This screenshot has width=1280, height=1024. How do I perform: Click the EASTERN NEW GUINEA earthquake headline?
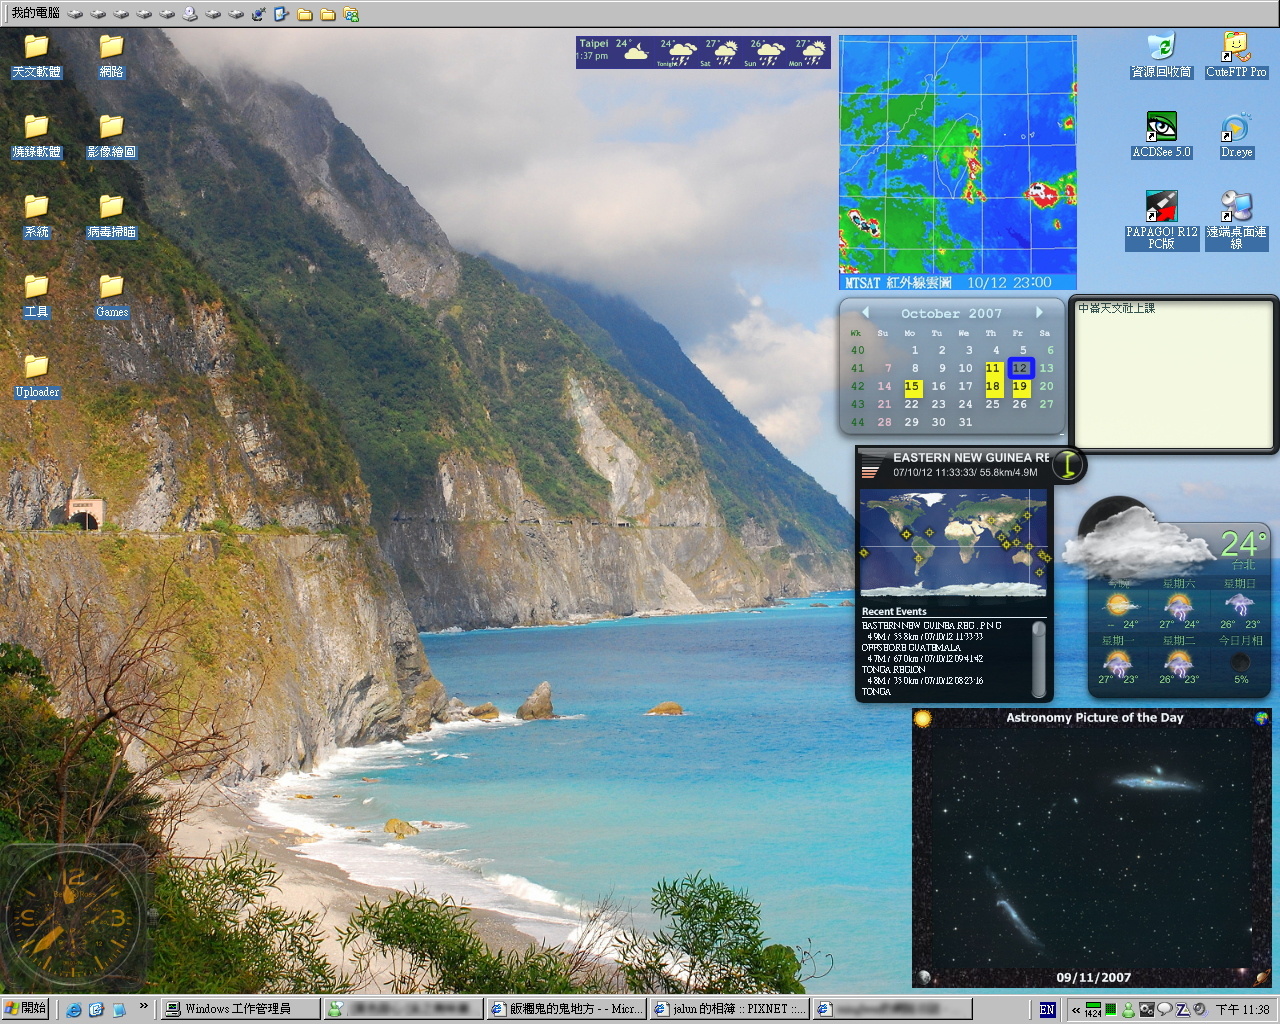pos(971,457)
